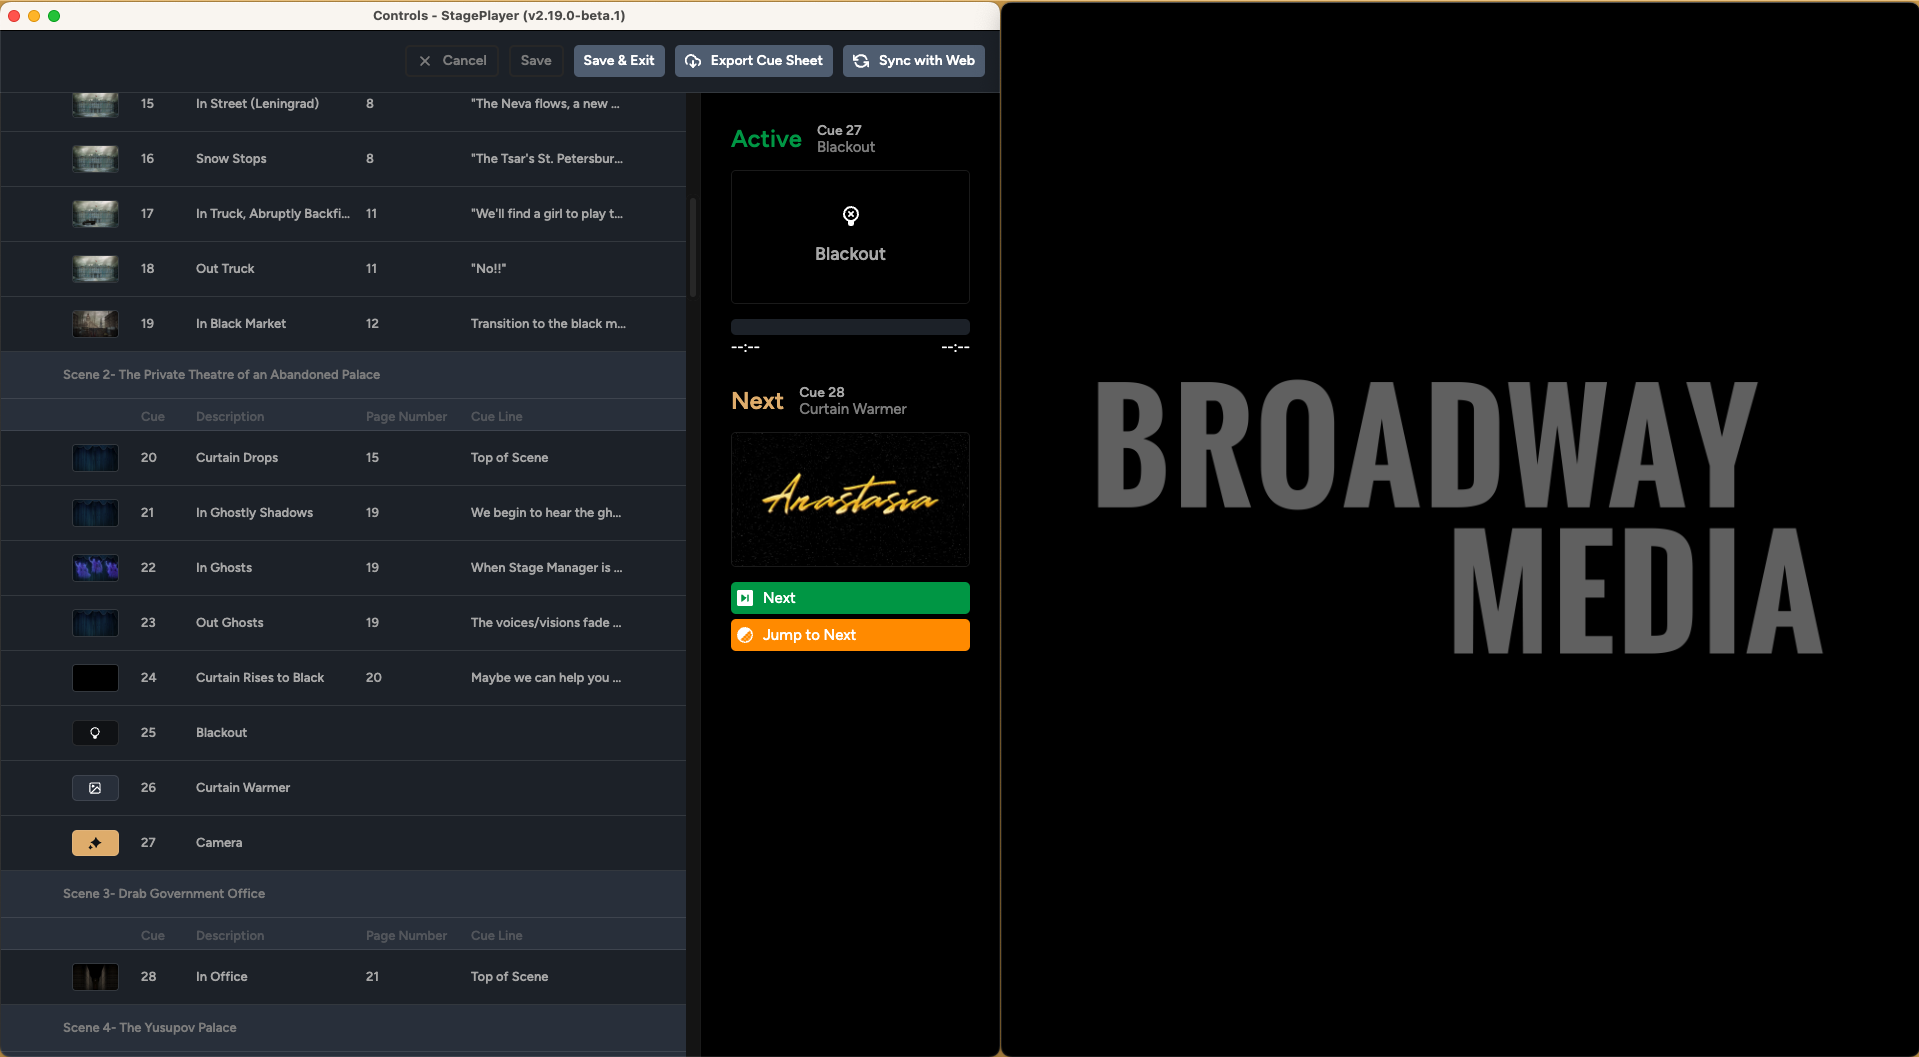Open cue 21 In Ghostly Shadows thumbnail

(95, 513)
